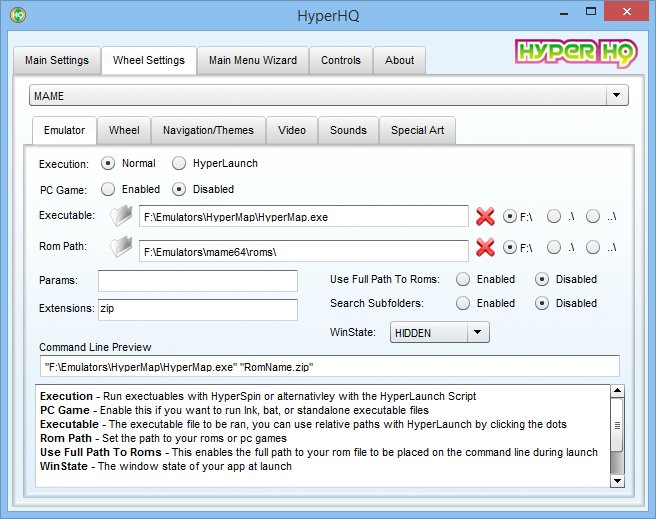Open the Main Menu Wizard tab
The height and width of the screenshot is (519, 656).
tap(253, 60)
